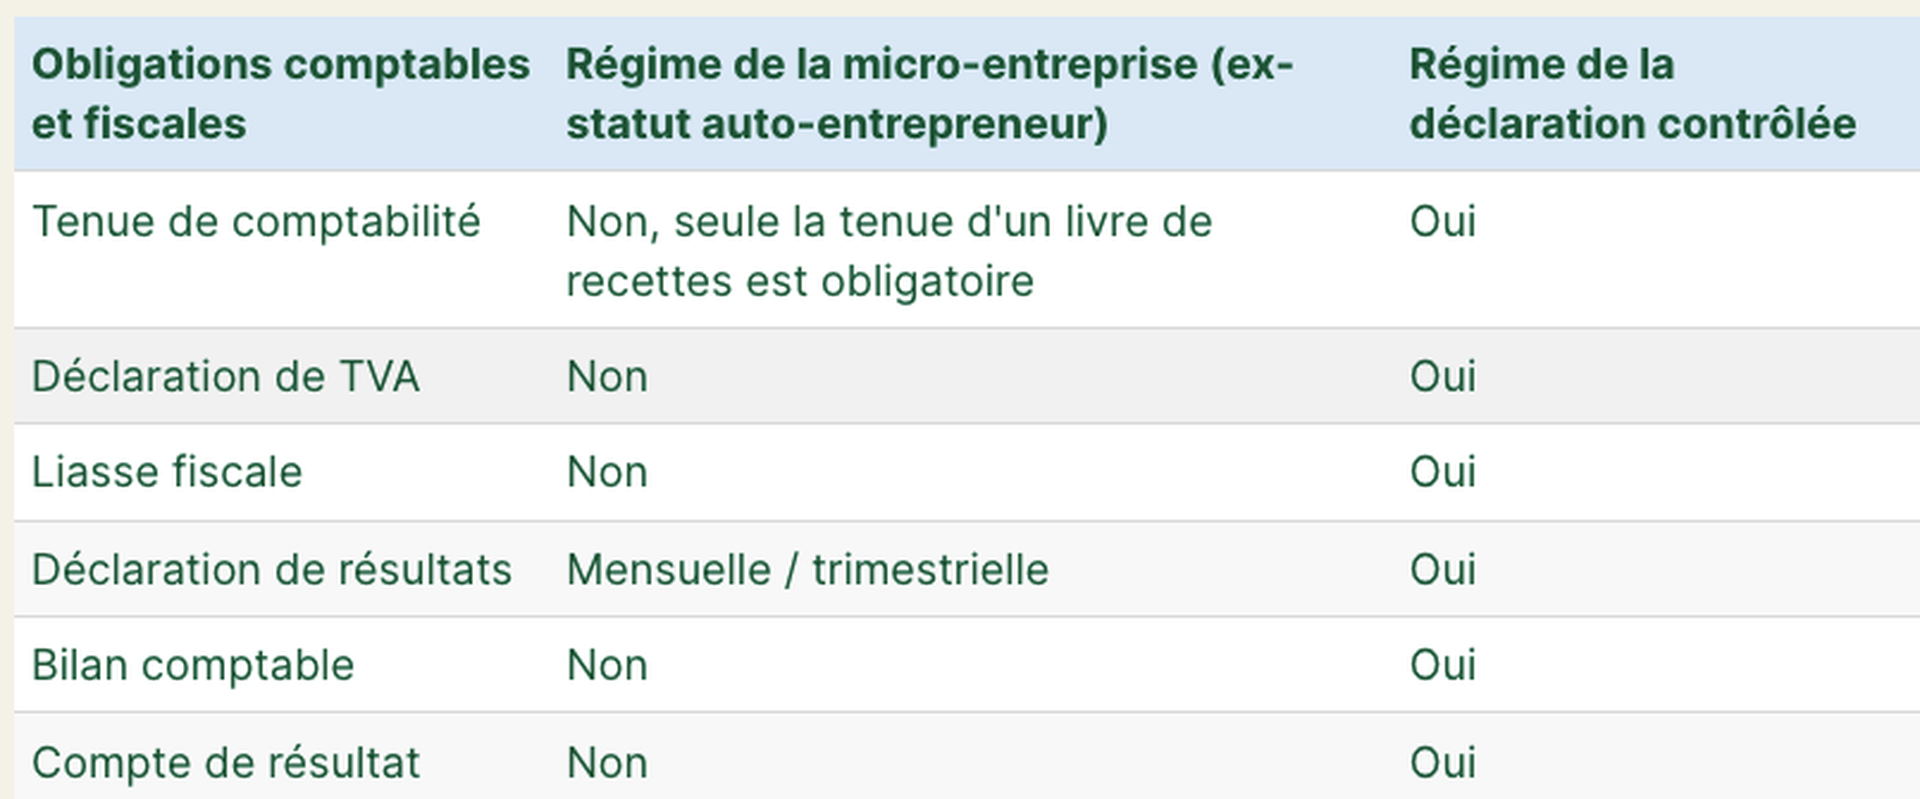Click 'Oui' in the Liasse fiscale row
The width and height of the screenshot is (1920, 799).
[1442, 472]
